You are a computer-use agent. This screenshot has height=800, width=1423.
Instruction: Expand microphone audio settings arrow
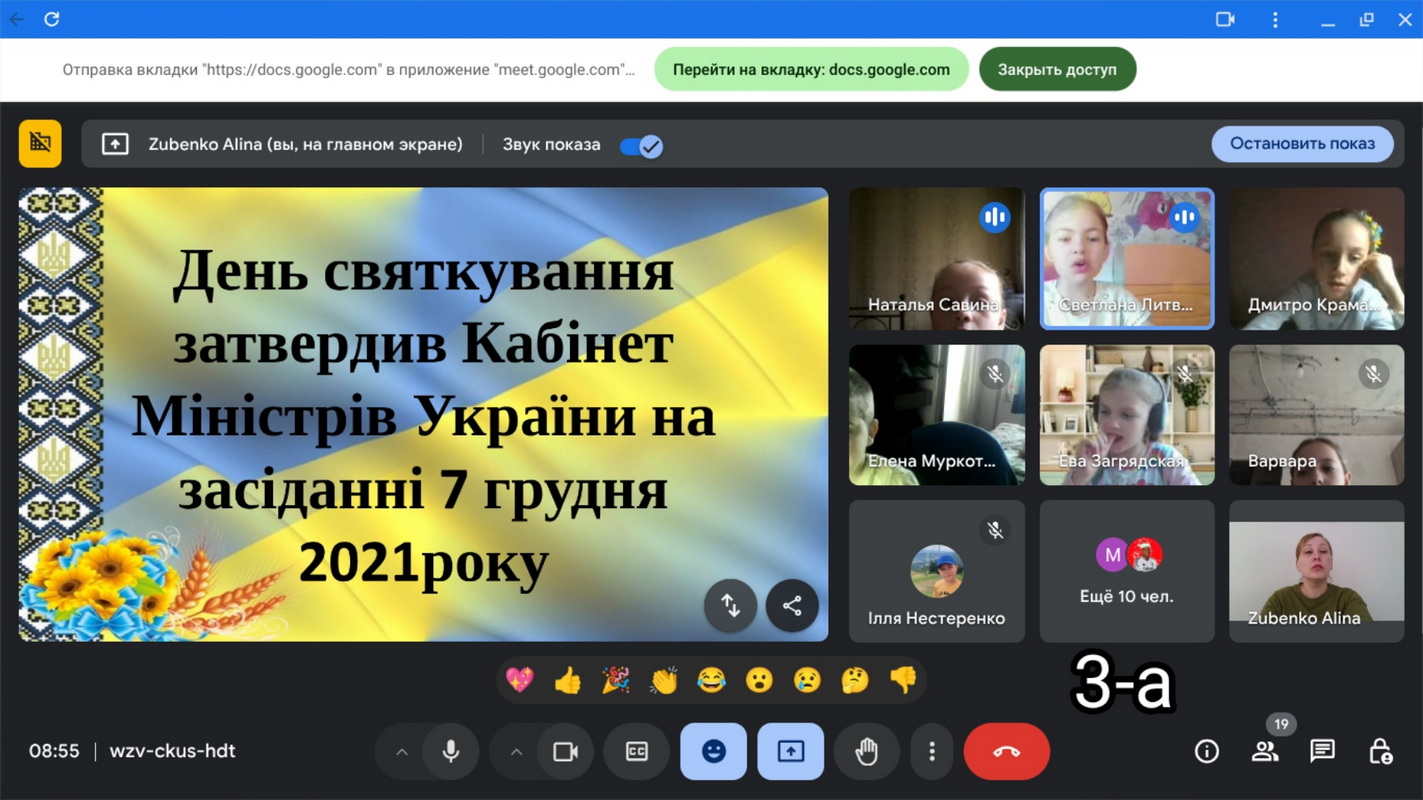tap(402, 751)
